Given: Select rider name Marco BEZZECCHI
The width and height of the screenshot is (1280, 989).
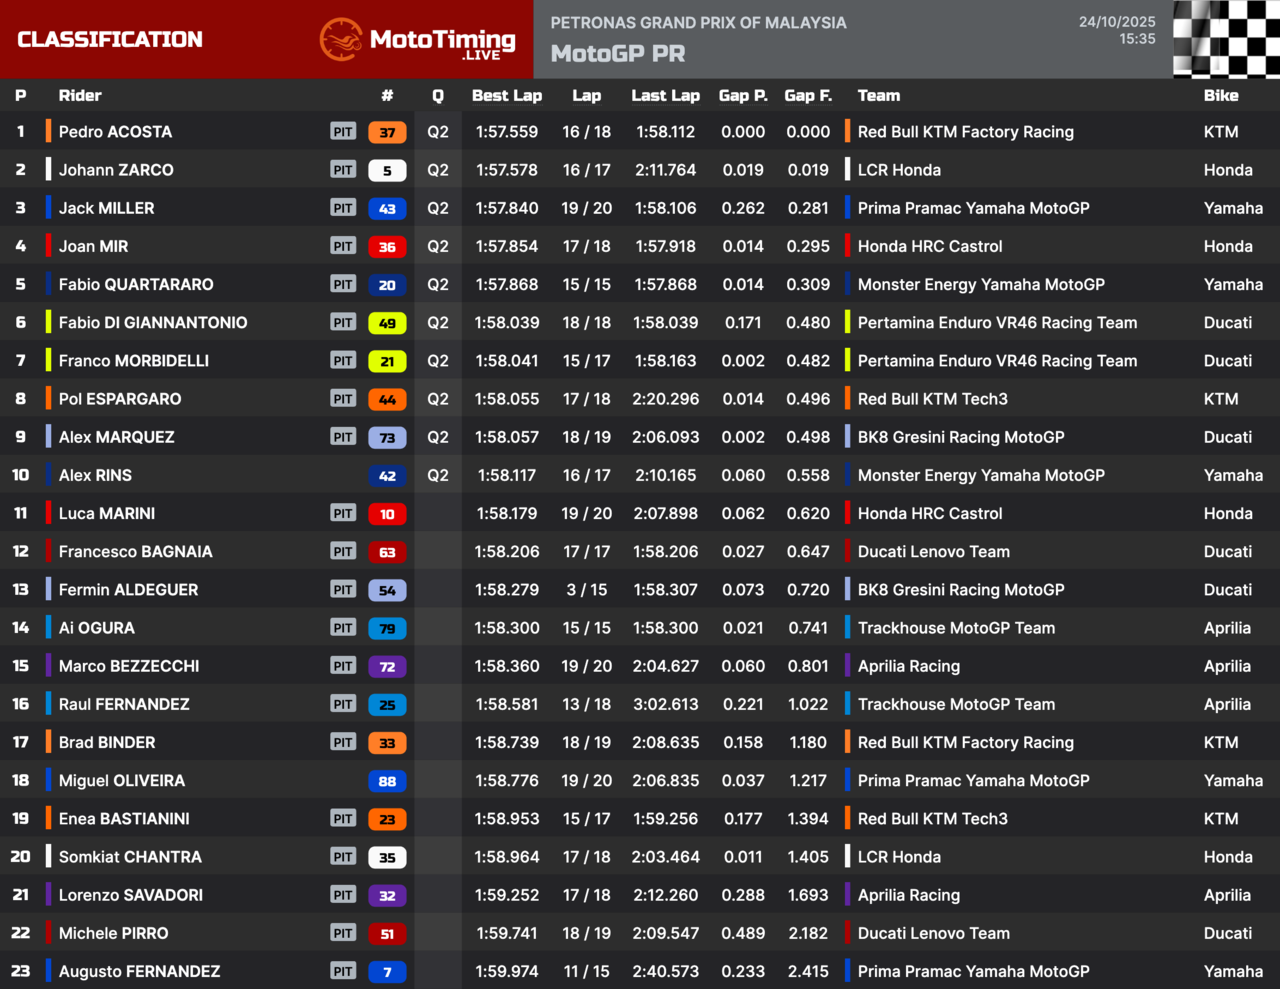Looking at the screenshot, I should [x=129, y=666].
